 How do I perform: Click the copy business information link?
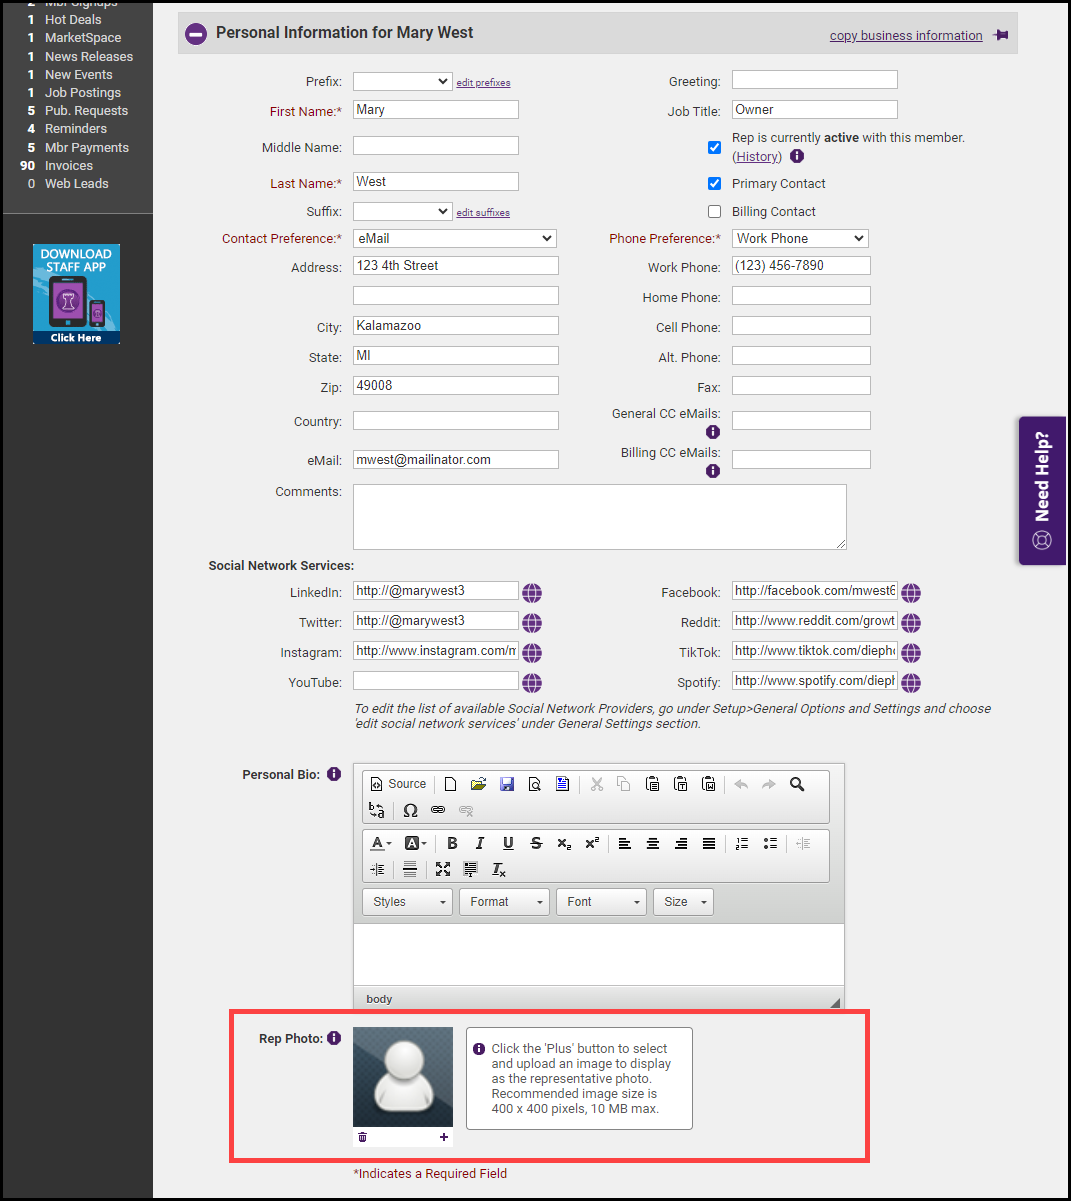tap(905, 36)
